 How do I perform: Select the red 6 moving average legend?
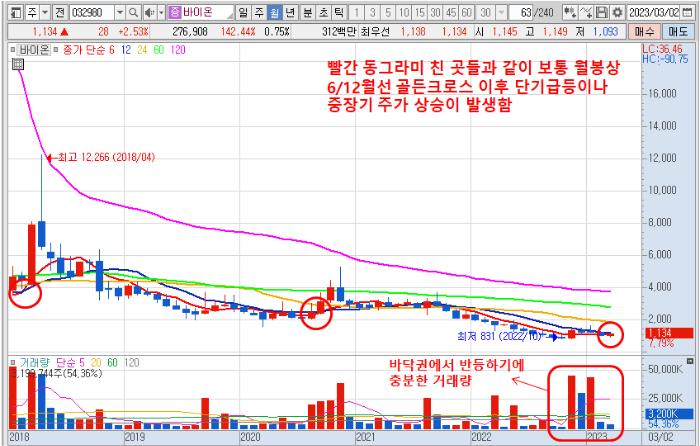pos(112,50)
